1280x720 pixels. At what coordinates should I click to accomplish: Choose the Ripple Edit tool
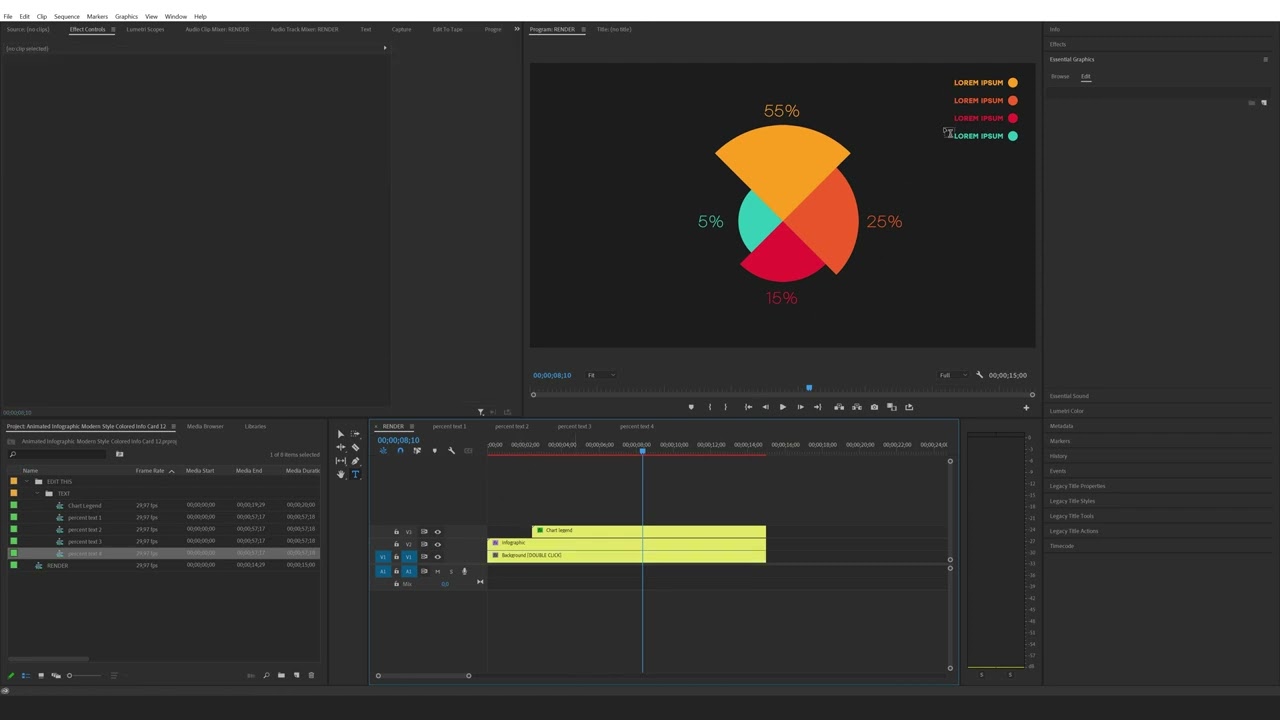[340, 447]
